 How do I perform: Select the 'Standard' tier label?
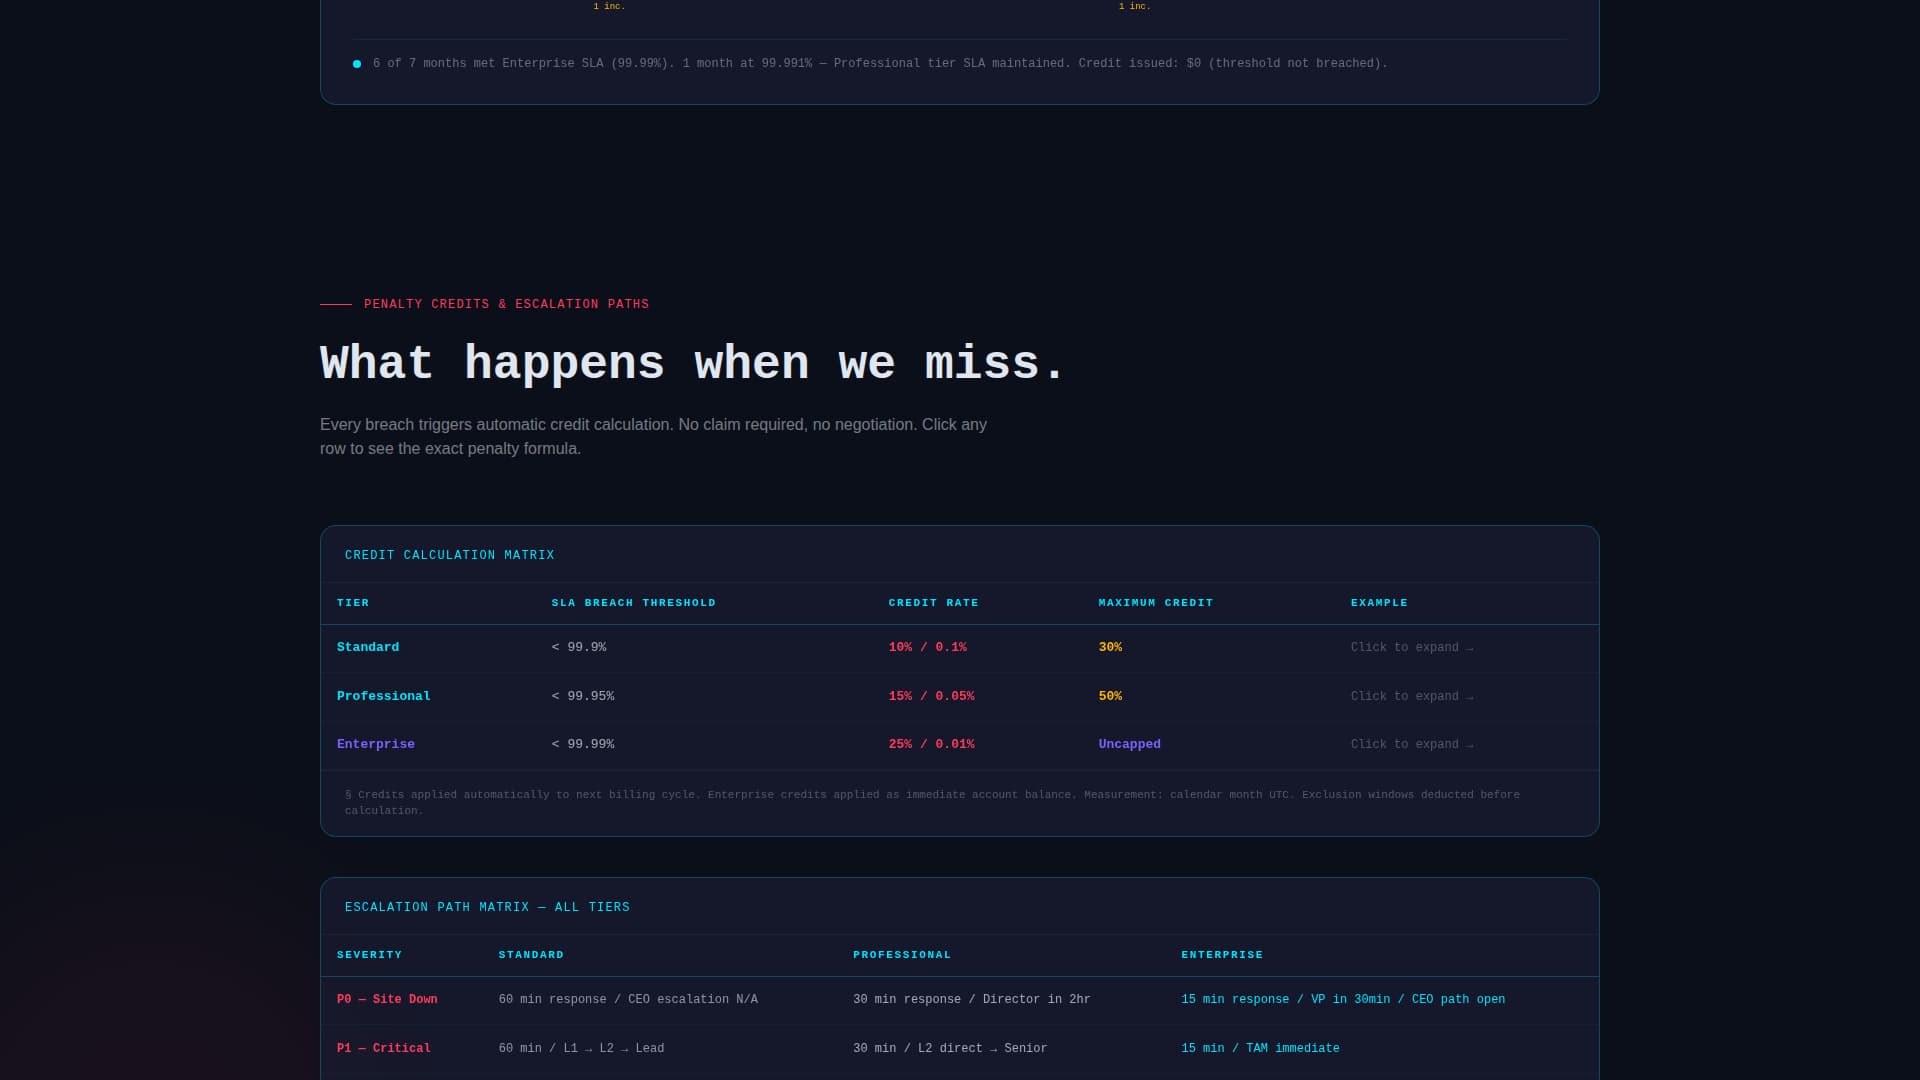pos(367,647)
